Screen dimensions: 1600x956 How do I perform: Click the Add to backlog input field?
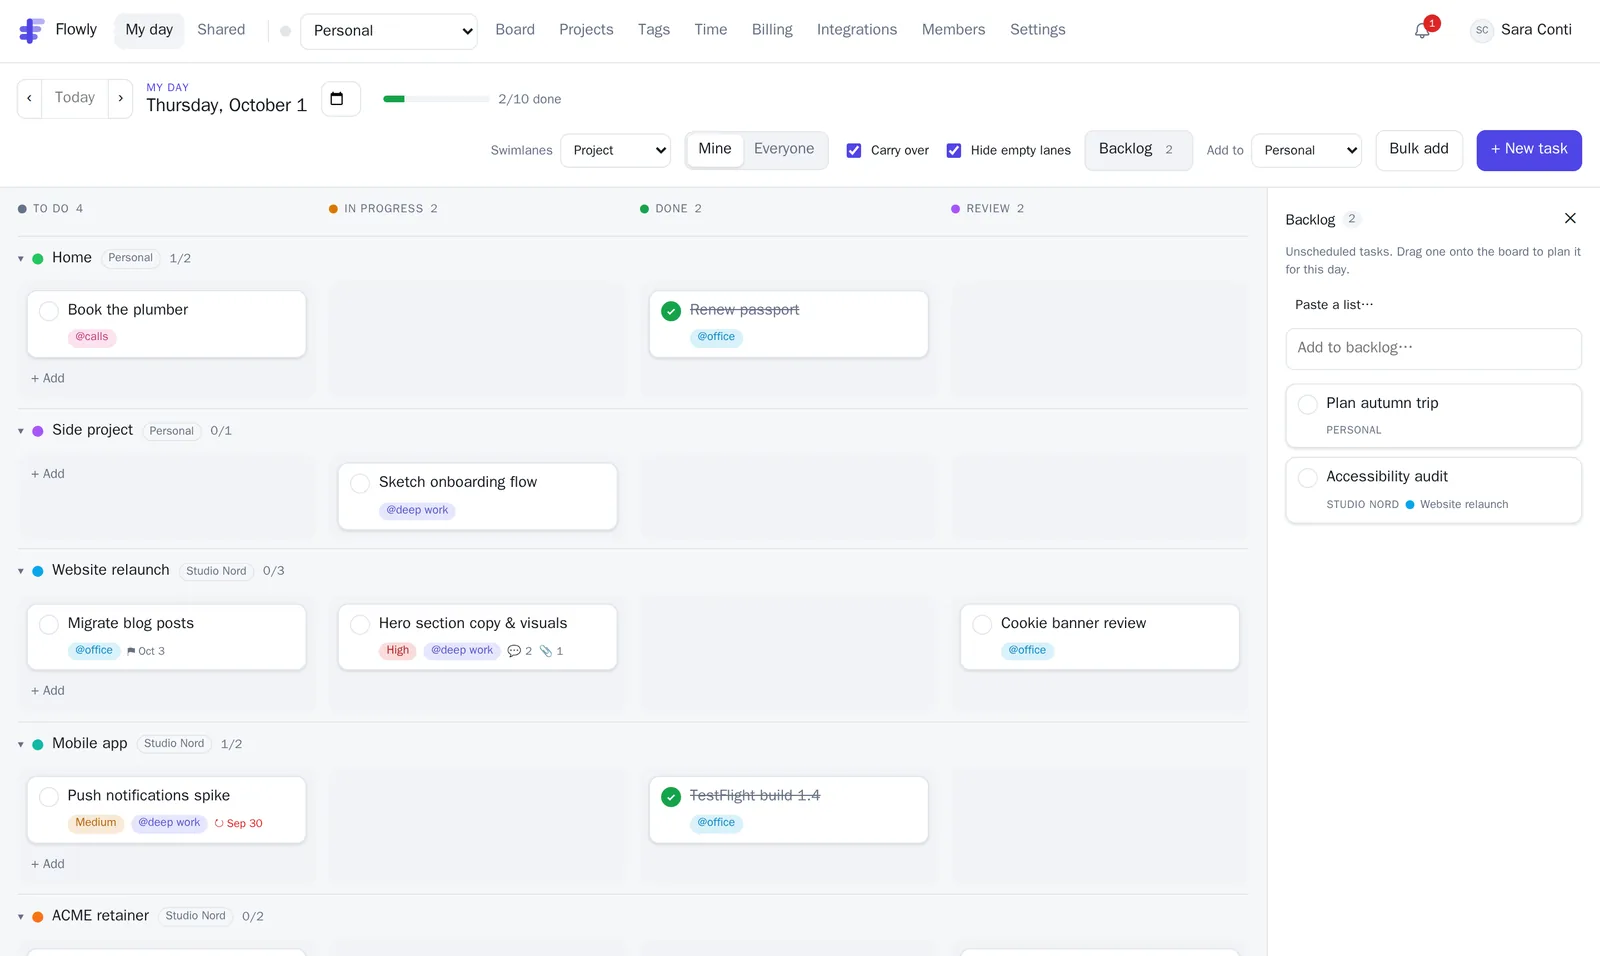(1433, 348)
